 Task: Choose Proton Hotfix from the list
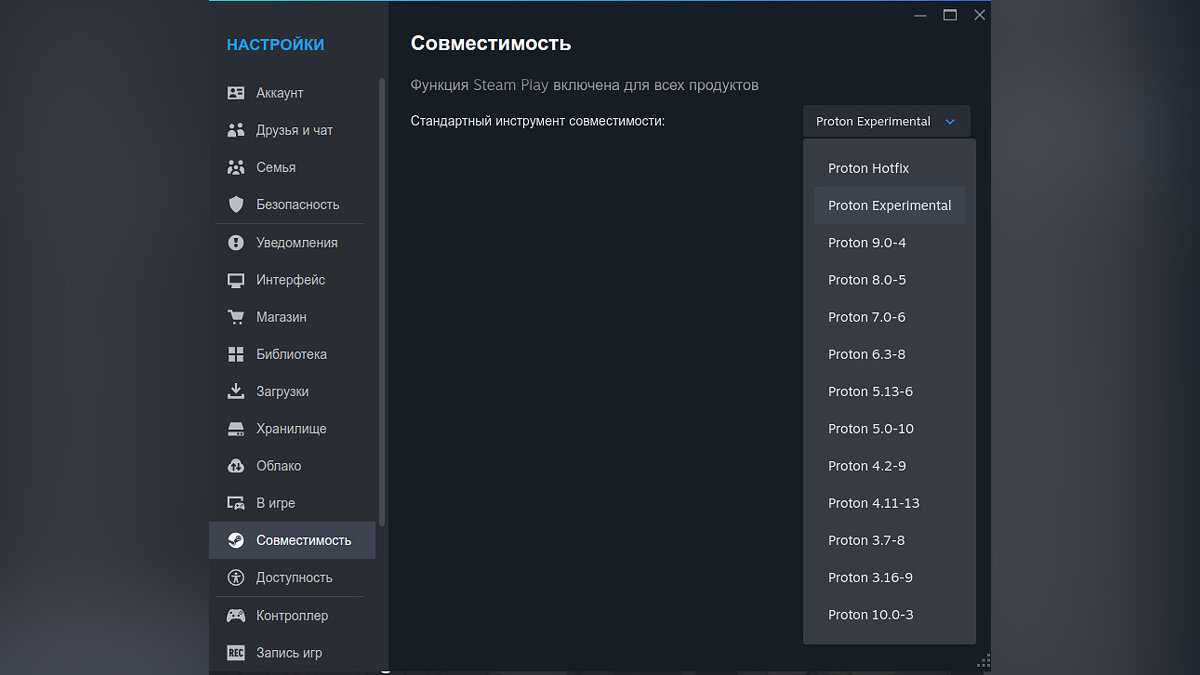click(868, 168)
